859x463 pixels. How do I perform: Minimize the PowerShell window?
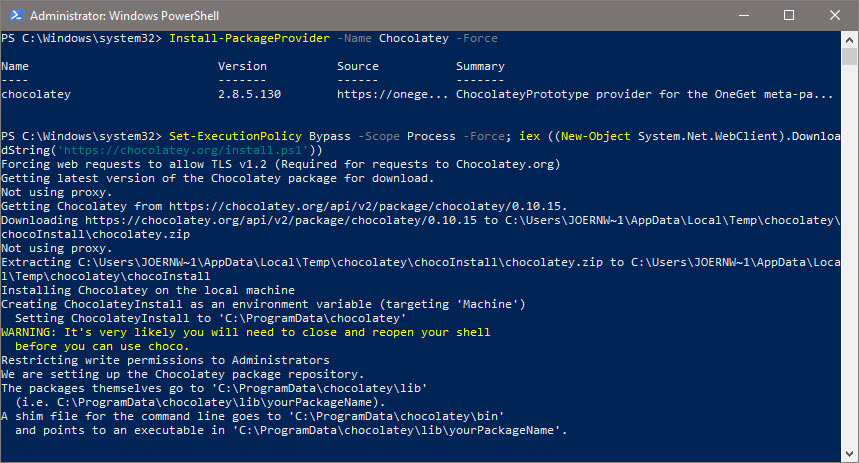point(743,15)
